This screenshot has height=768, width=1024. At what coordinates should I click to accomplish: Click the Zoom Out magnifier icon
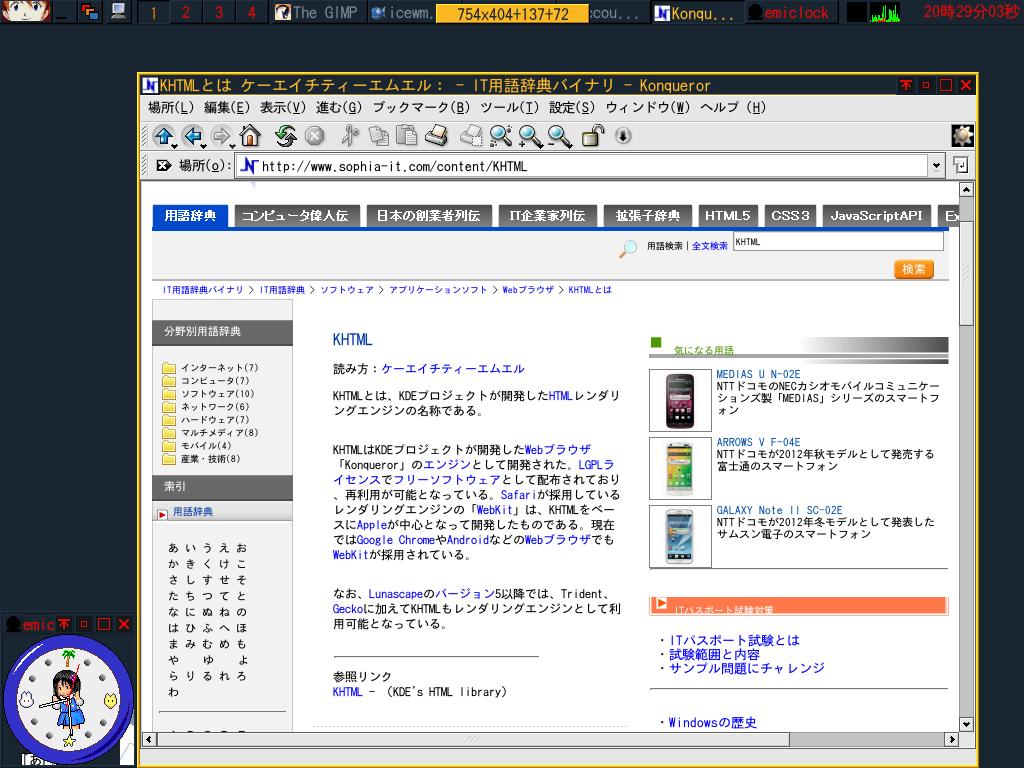coord(559,136)
